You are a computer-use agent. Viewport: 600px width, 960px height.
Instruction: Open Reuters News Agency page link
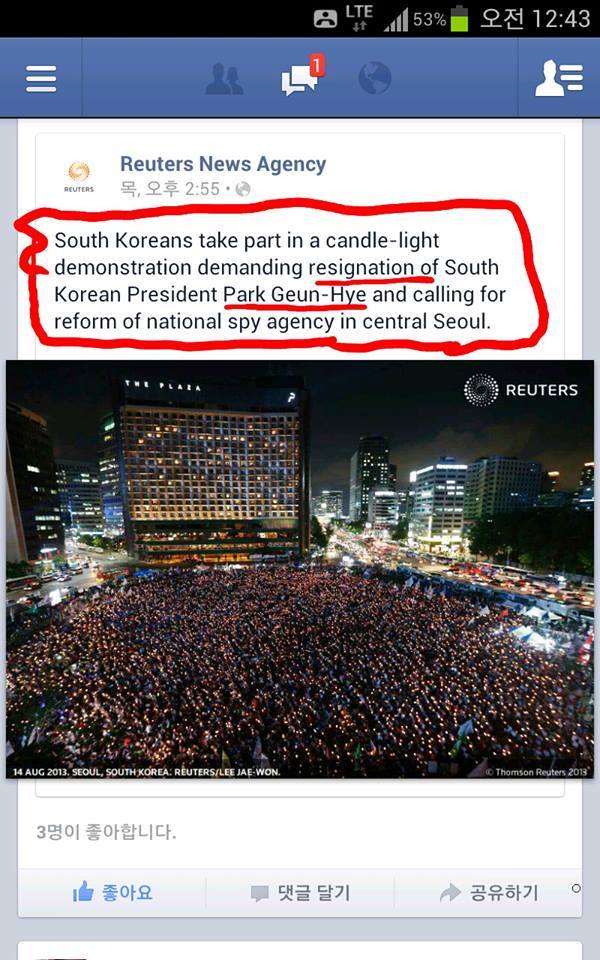[223, 164]
